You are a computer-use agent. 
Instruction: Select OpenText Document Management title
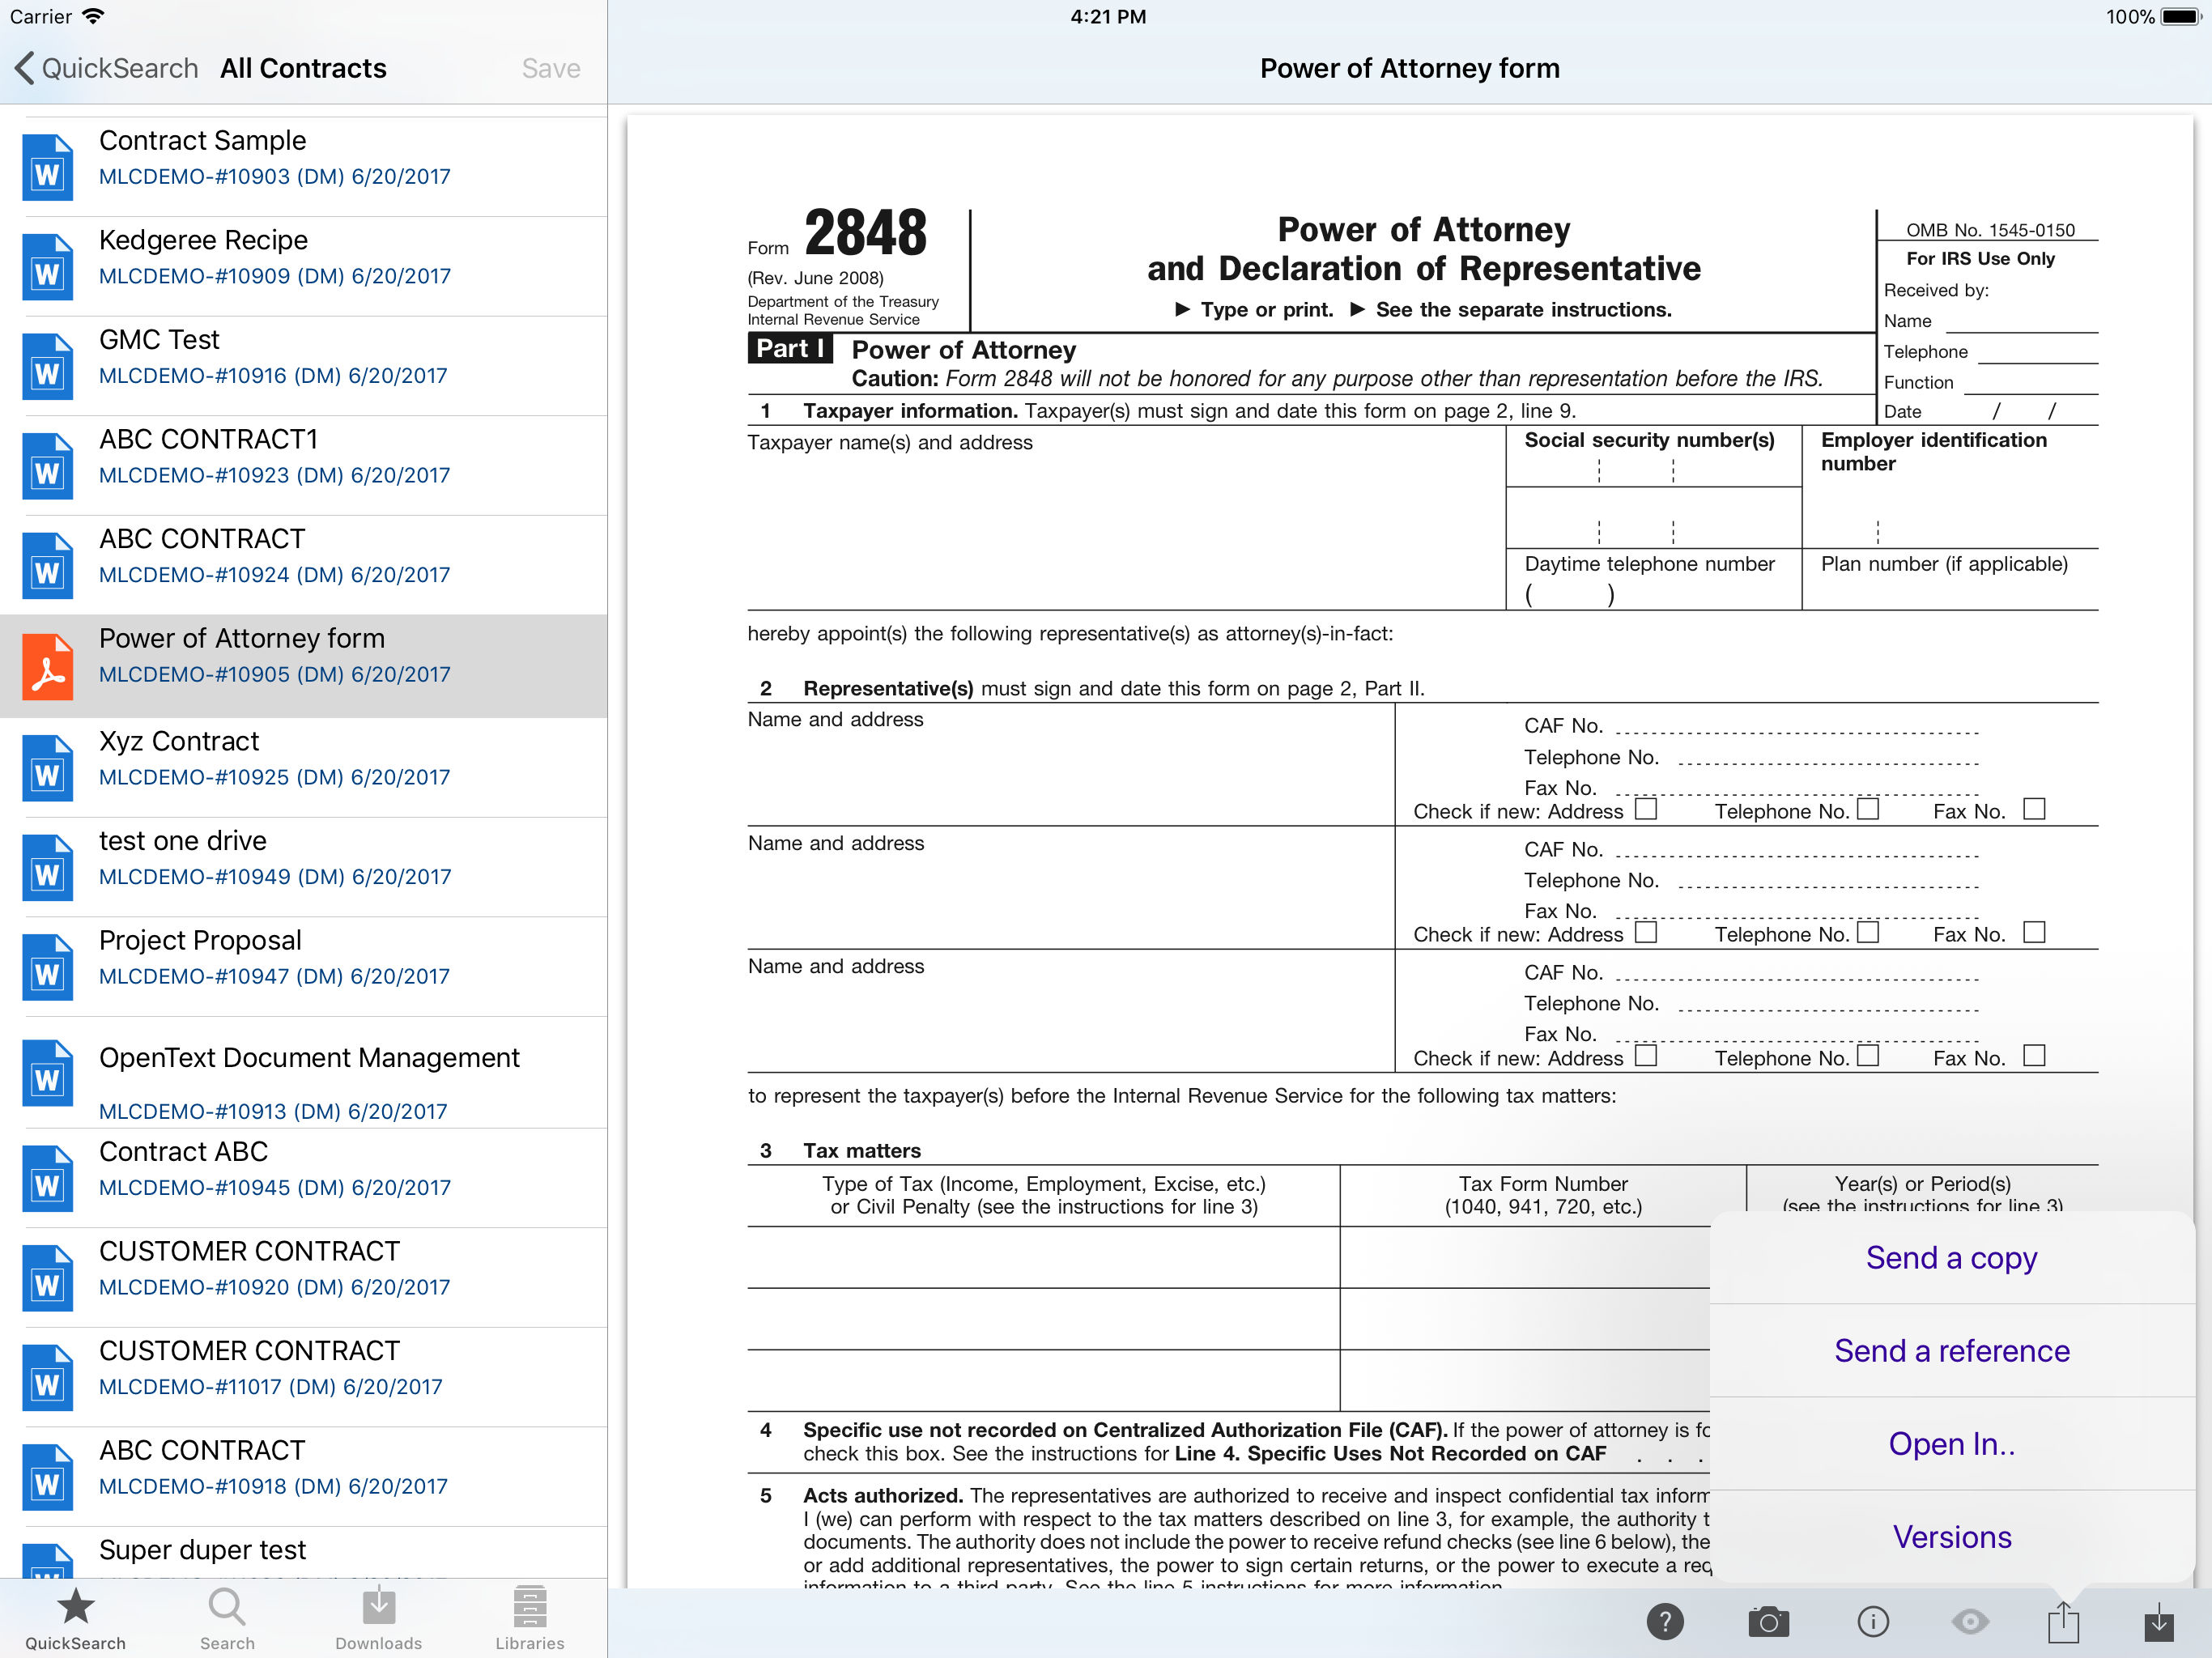tap(309, 1057)
